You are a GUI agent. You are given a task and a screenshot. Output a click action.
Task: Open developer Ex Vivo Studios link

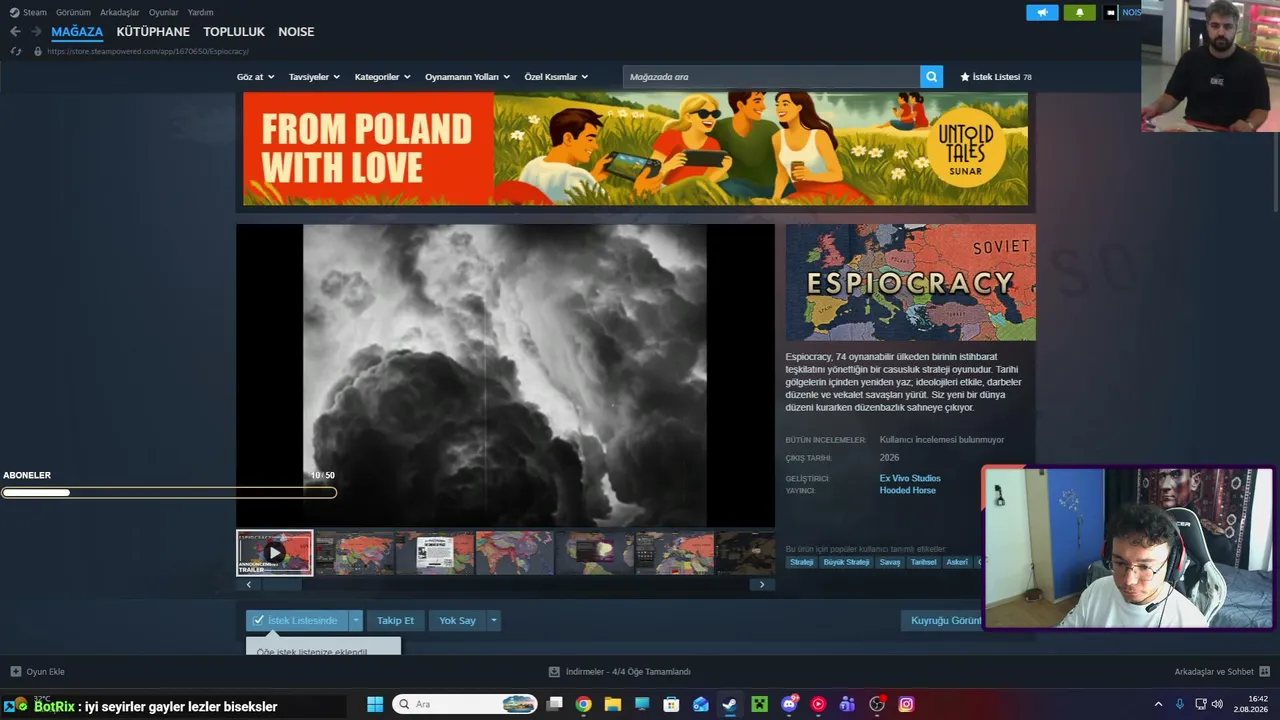(910, 478)
